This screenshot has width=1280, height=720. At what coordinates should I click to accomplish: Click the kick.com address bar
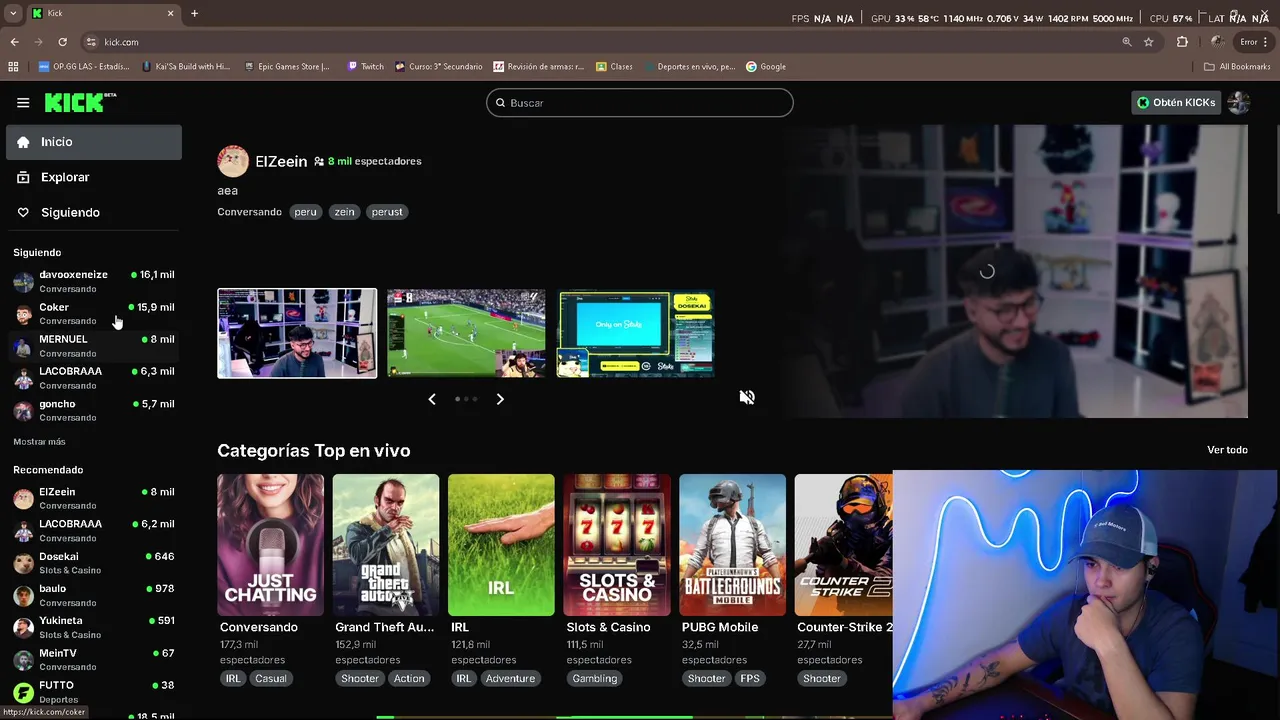(600, 42)
